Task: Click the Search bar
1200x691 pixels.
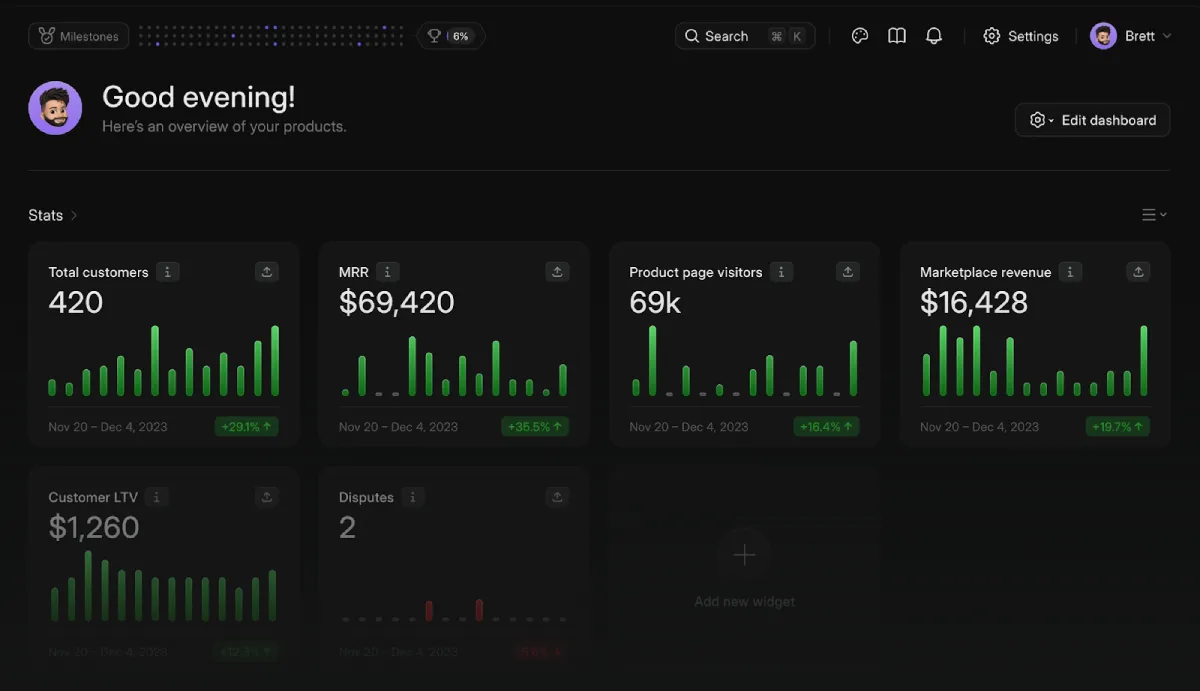Action: (745, 35)
